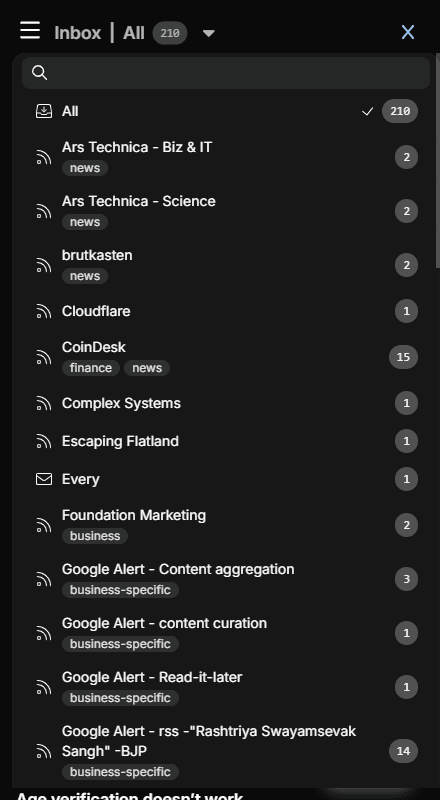Click the RSS icon beside Escaping Flatland
440x800 pixels.
(44, 441)
